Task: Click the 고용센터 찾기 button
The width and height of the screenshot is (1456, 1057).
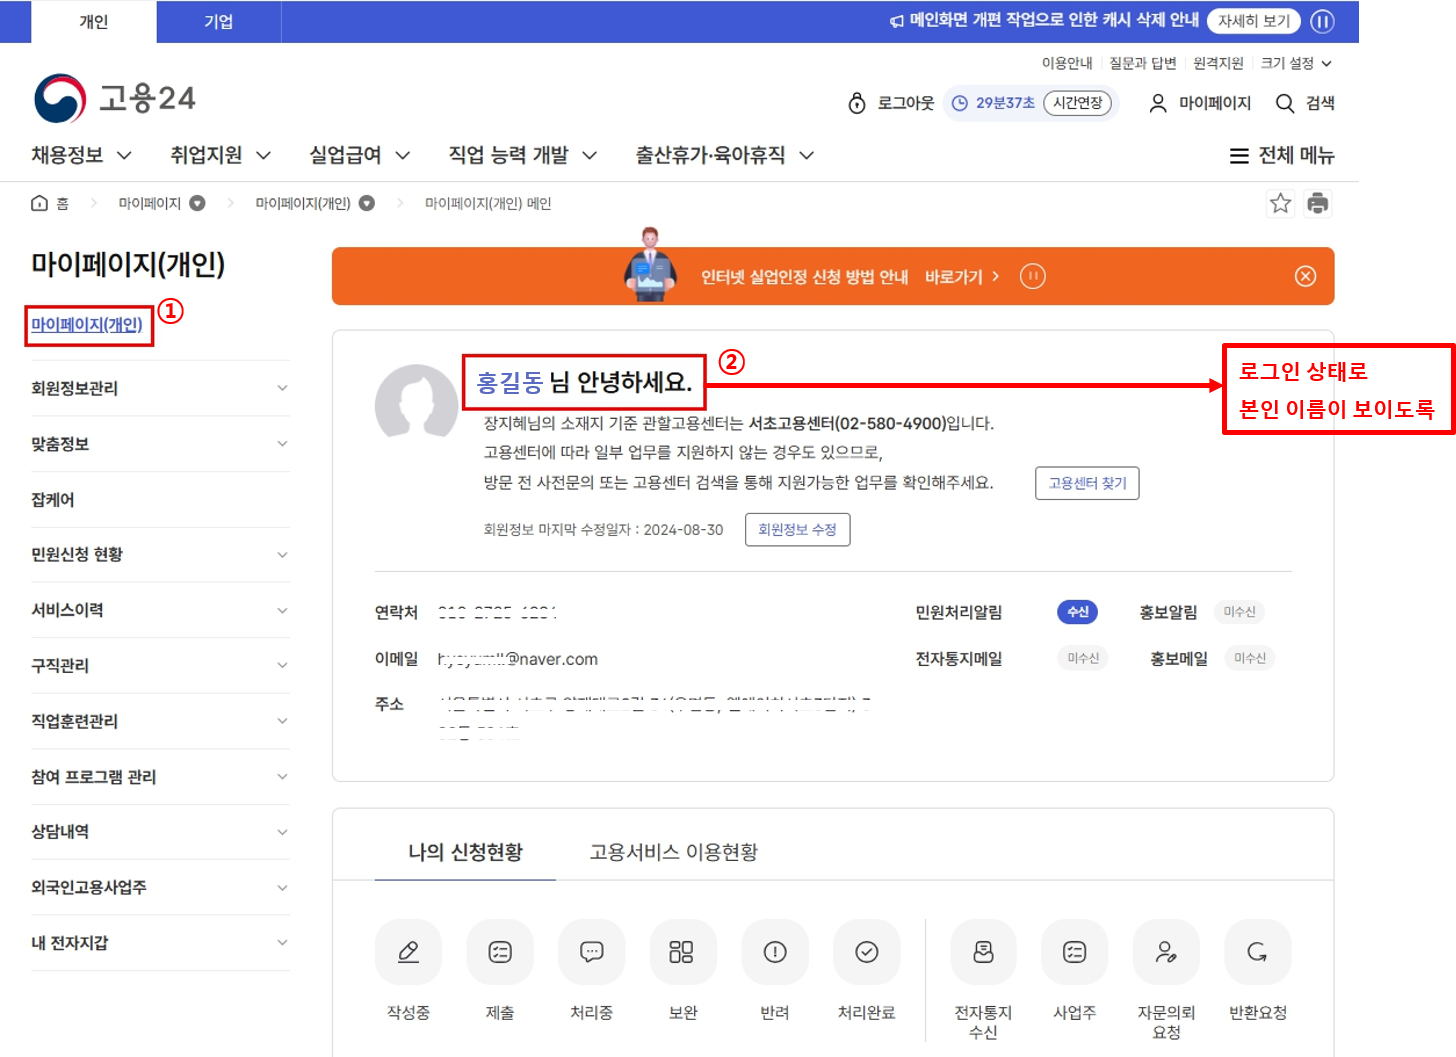Action: [x=1087, y=483]
